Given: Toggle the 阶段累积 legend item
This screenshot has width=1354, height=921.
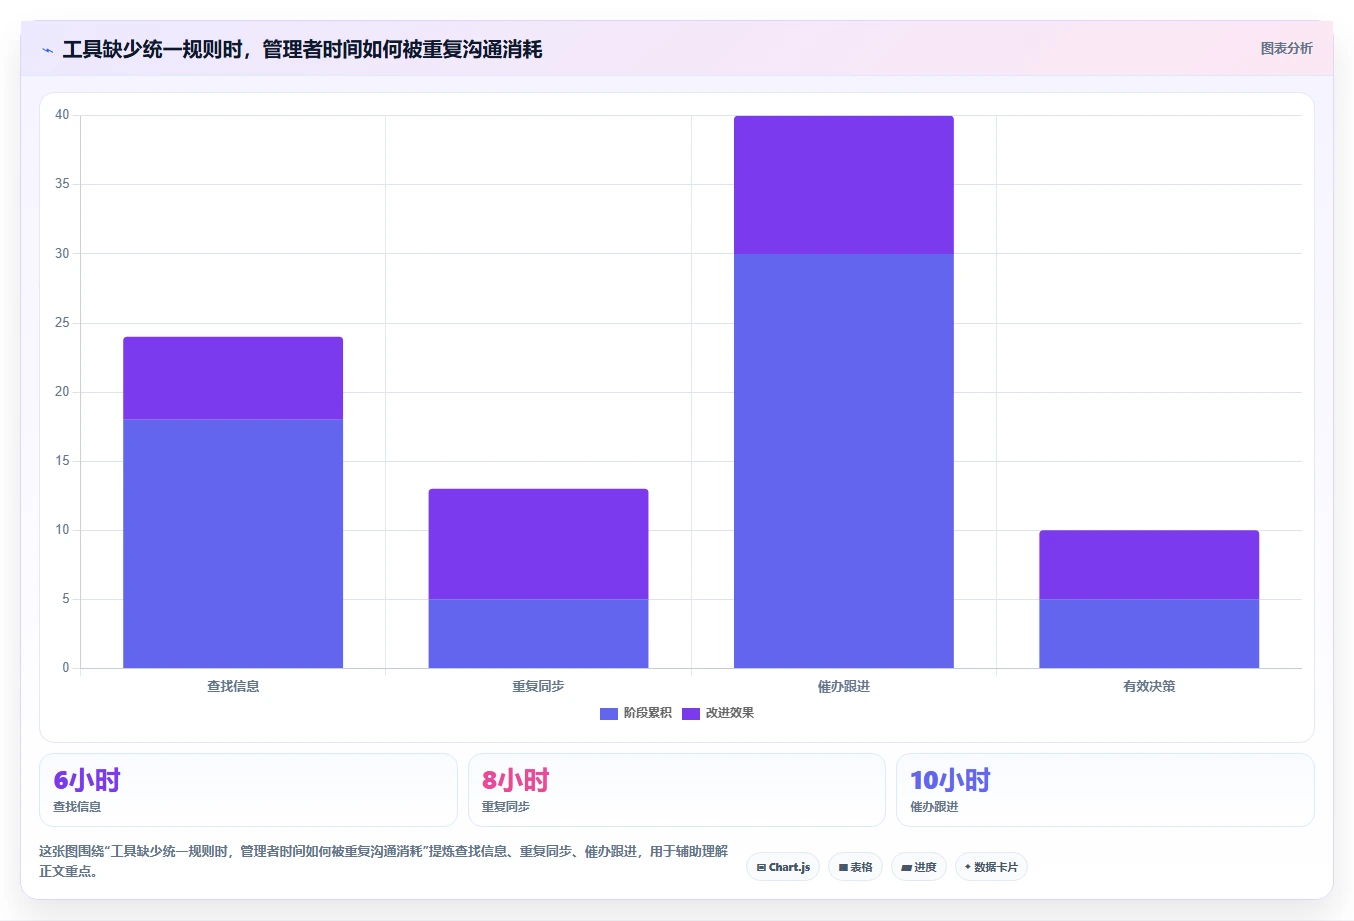Looking at the screenshot, I should click(636, 713).
